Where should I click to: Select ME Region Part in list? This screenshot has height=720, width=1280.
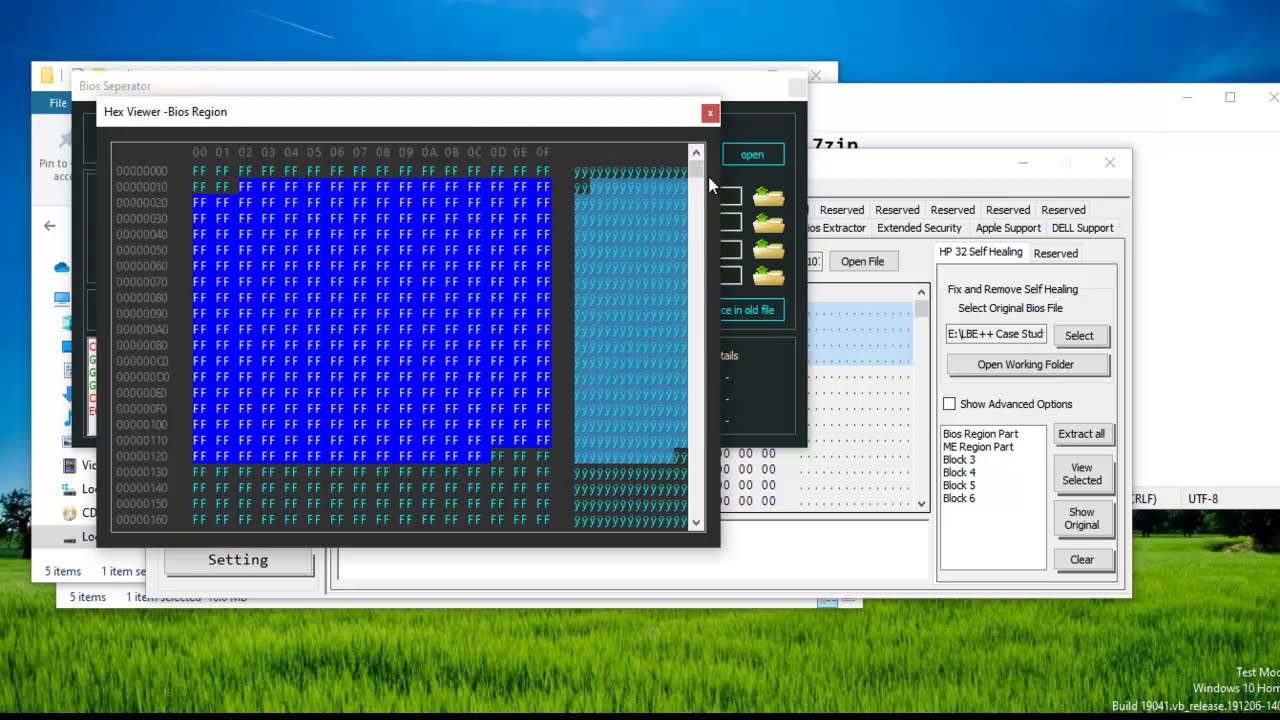[978, 447]
